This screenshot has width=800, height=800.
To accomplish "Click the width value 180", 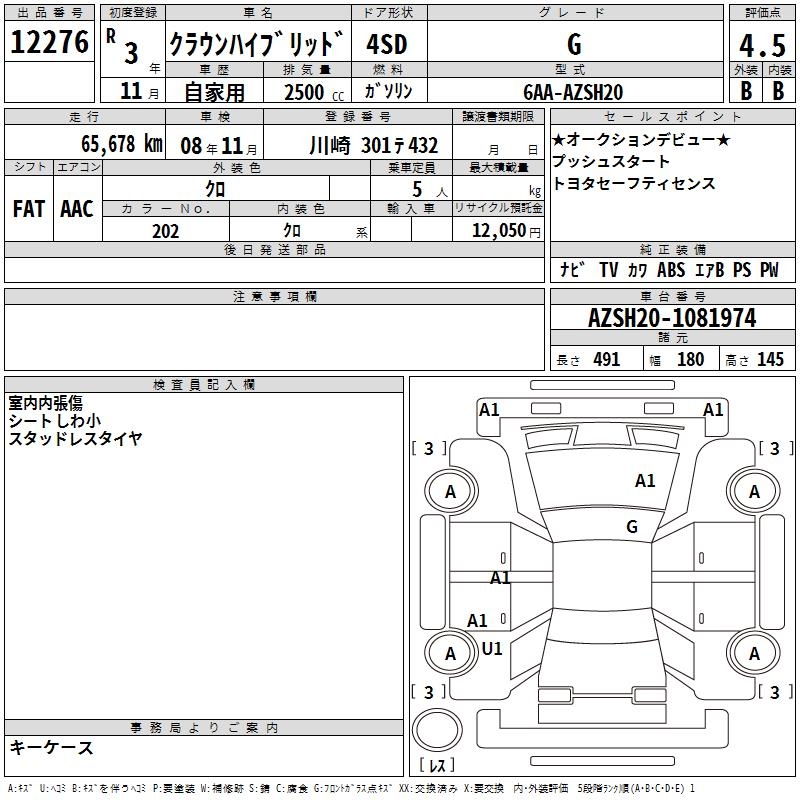I will coord(690,360).
